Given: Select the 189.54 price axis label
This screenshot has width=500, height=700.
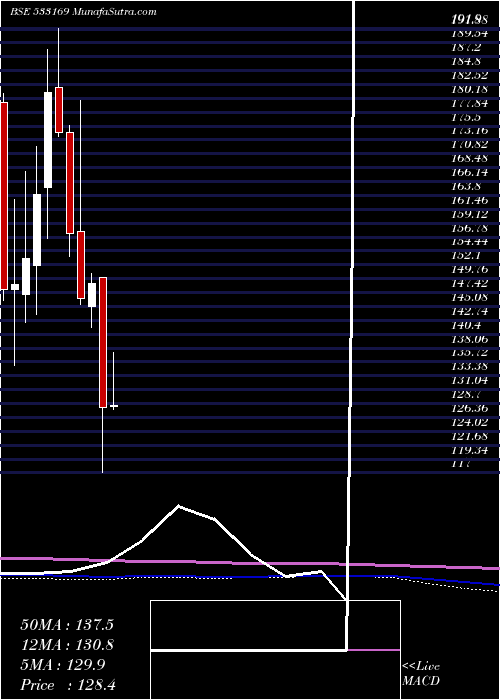Looking at the screenshot, I should [469, 33].
